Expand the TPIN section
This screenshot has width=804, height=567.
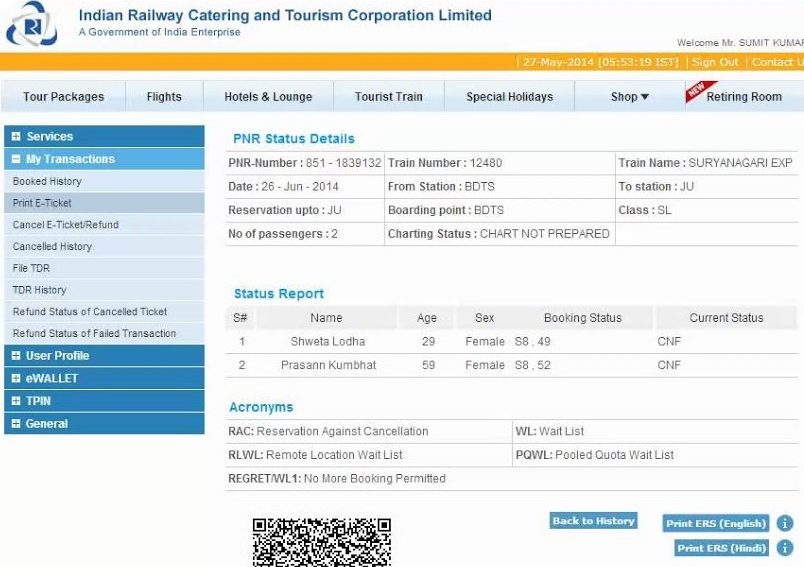point(104,401)
